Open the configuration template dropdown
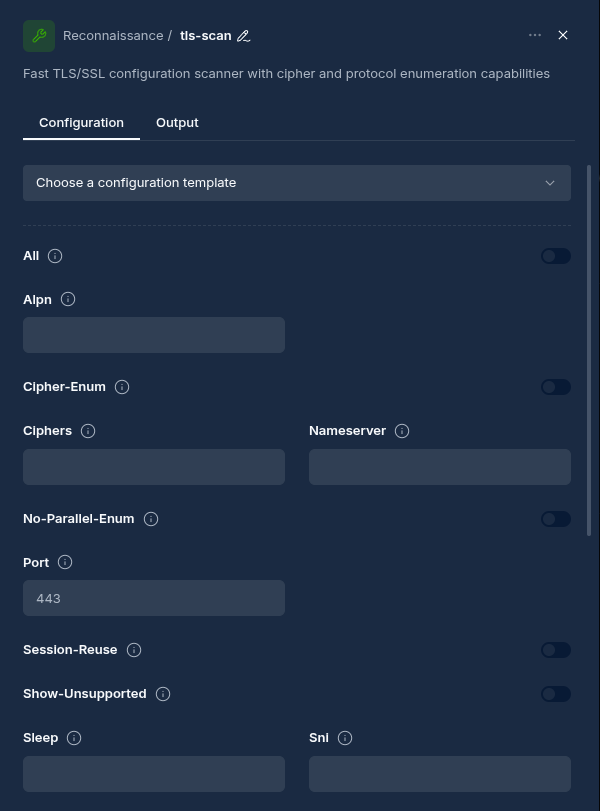600x811 pixels. point(296,183)
